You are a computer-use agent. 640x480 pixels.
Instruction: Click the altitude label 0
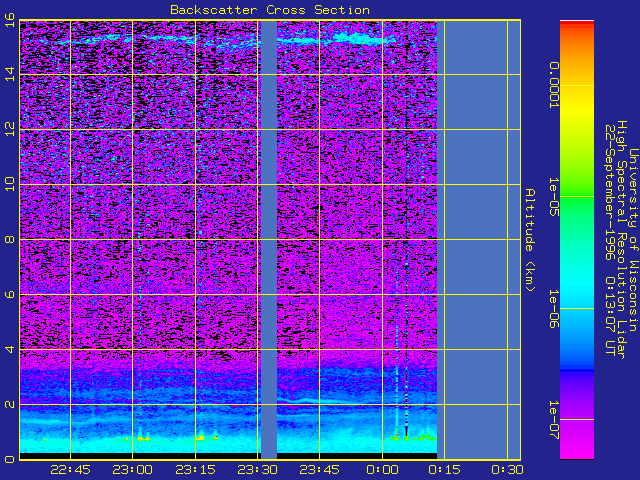click(x=10, y=459)
